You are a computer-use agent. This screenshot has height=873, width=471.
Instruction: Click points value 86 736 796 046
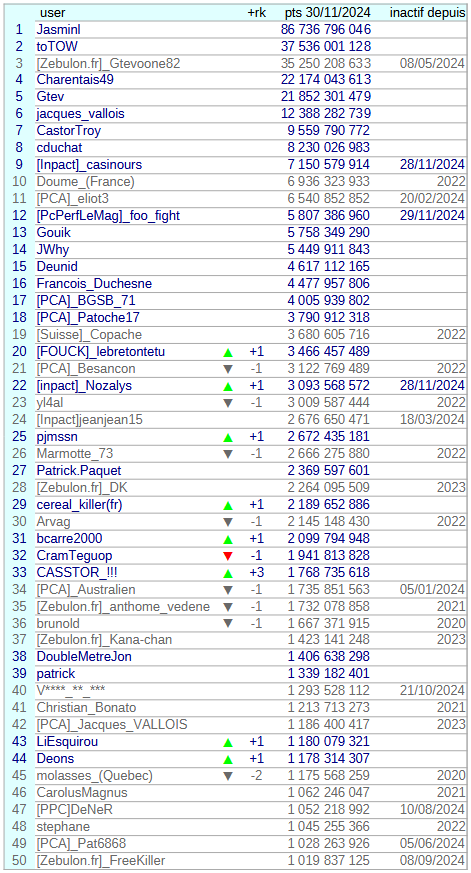[x=326, y=30]
